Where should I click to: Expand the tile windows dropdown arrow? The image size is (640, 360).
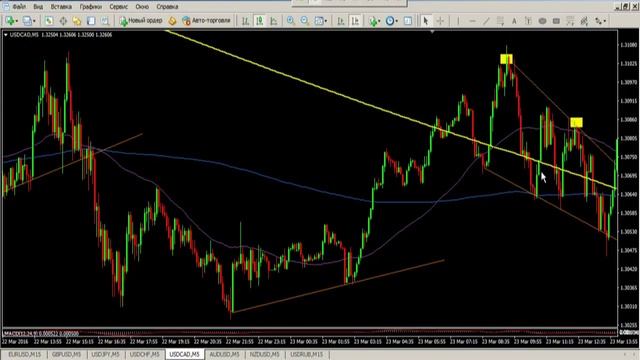tap(326, 21)
